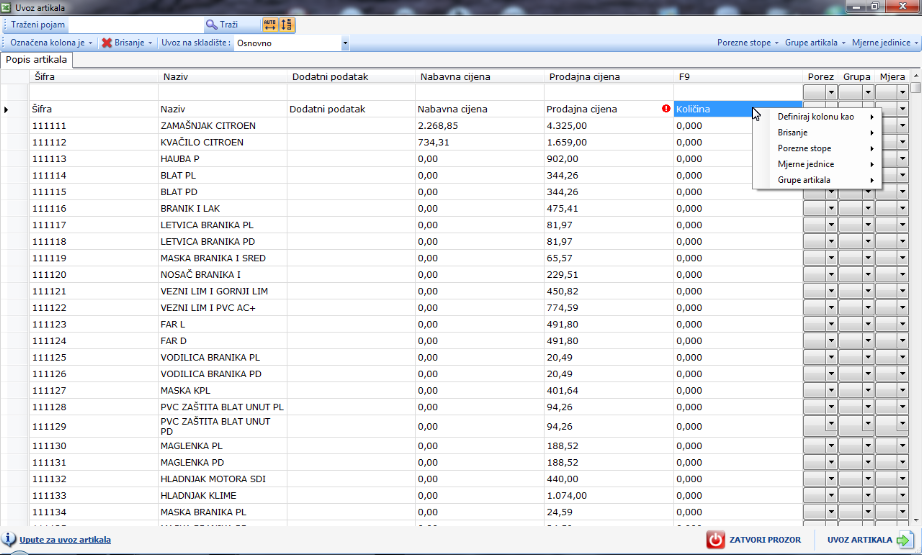This screenshot has height=555, width=922.
Task: Select cell HLADNJAK MOTORA SDI
Action: [x=223, y=479]
